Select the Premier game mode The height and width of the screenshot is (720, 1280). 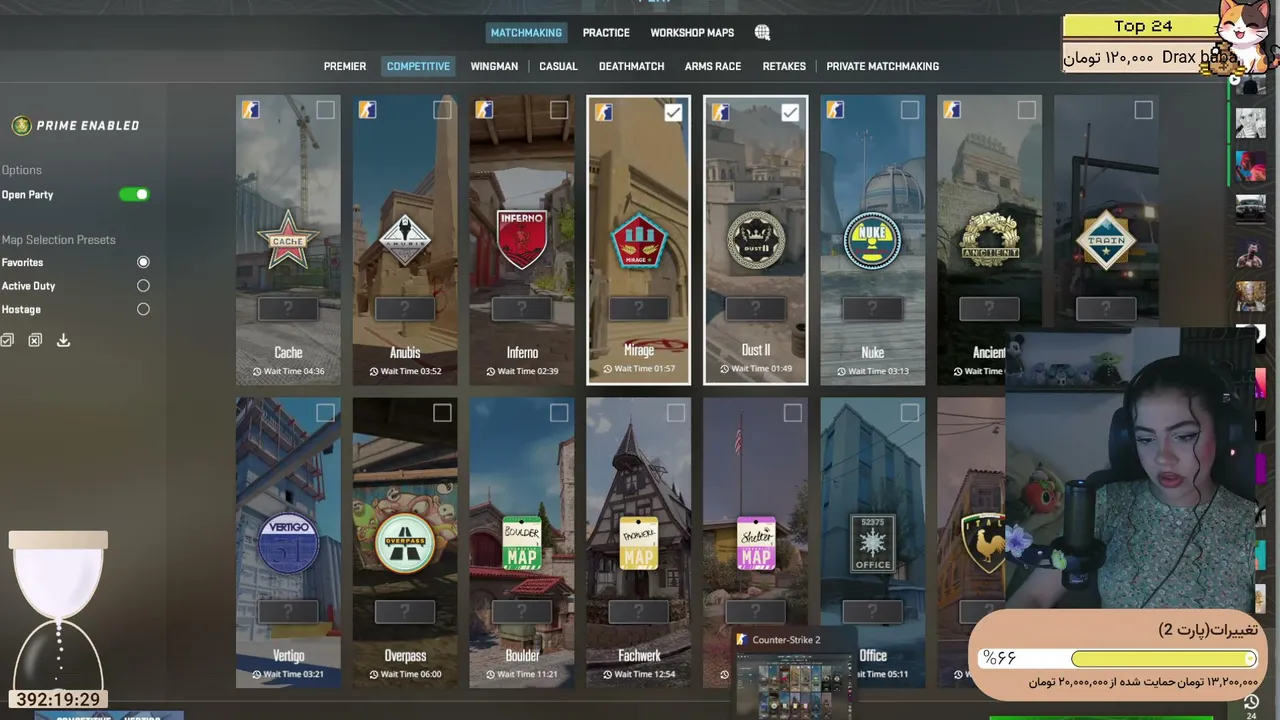345,66
